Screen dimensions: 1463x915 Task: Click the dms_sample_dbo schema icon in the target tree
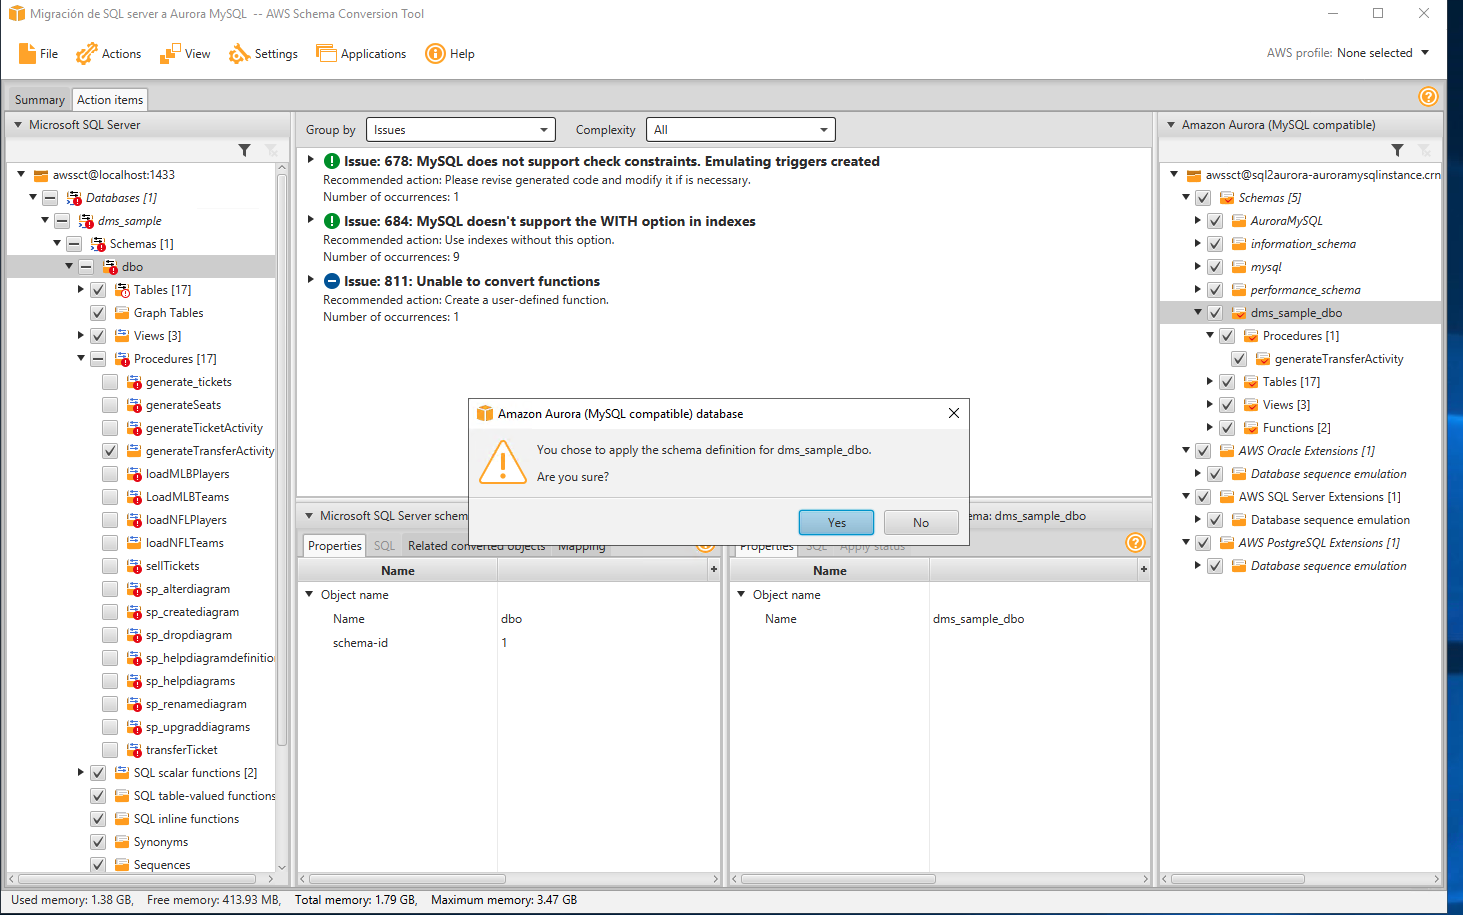tap(1238, 313)
